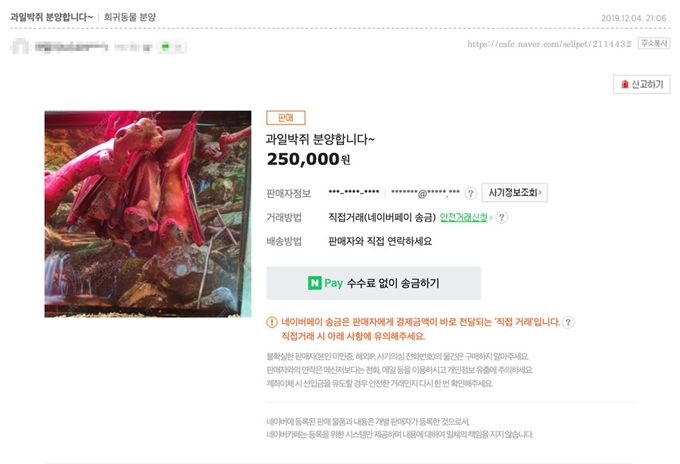Screen dimensions: 680x464
Task: Click help icon next to 안전거래신청
Action: pos(501,217)
